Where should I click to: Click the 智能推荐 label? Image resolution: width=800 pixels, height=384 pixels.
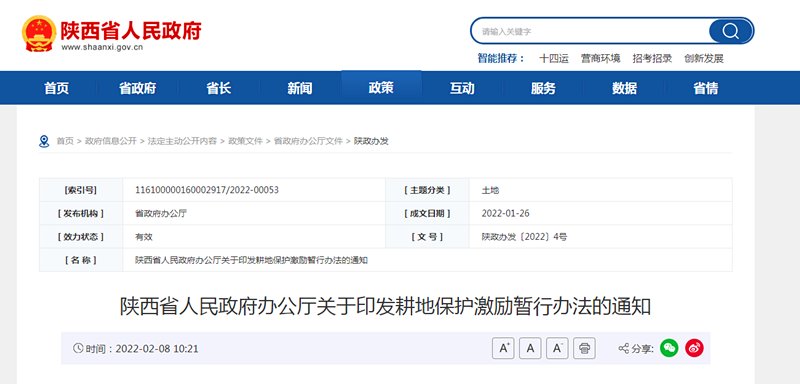pos(501,59)
